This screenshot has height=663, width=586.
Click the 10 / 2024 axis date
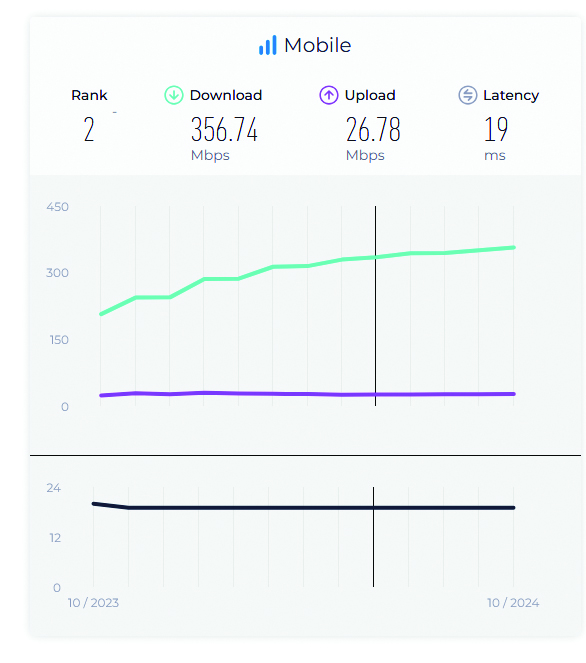513,603
